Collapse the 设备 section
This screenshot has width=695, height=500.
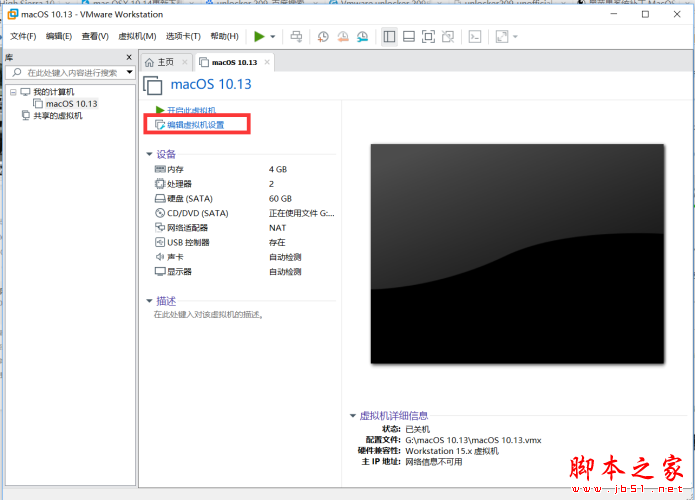click(x=149, y=154)
